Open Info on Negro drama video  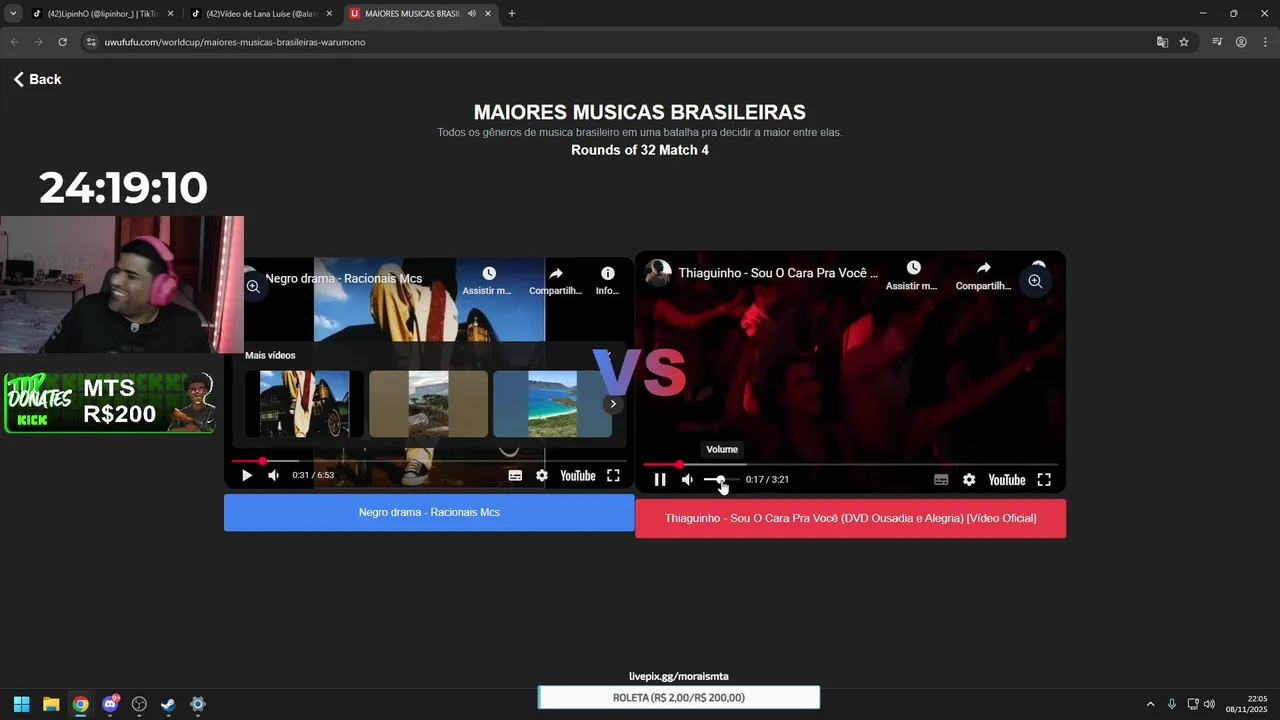(x=607, y=281)
